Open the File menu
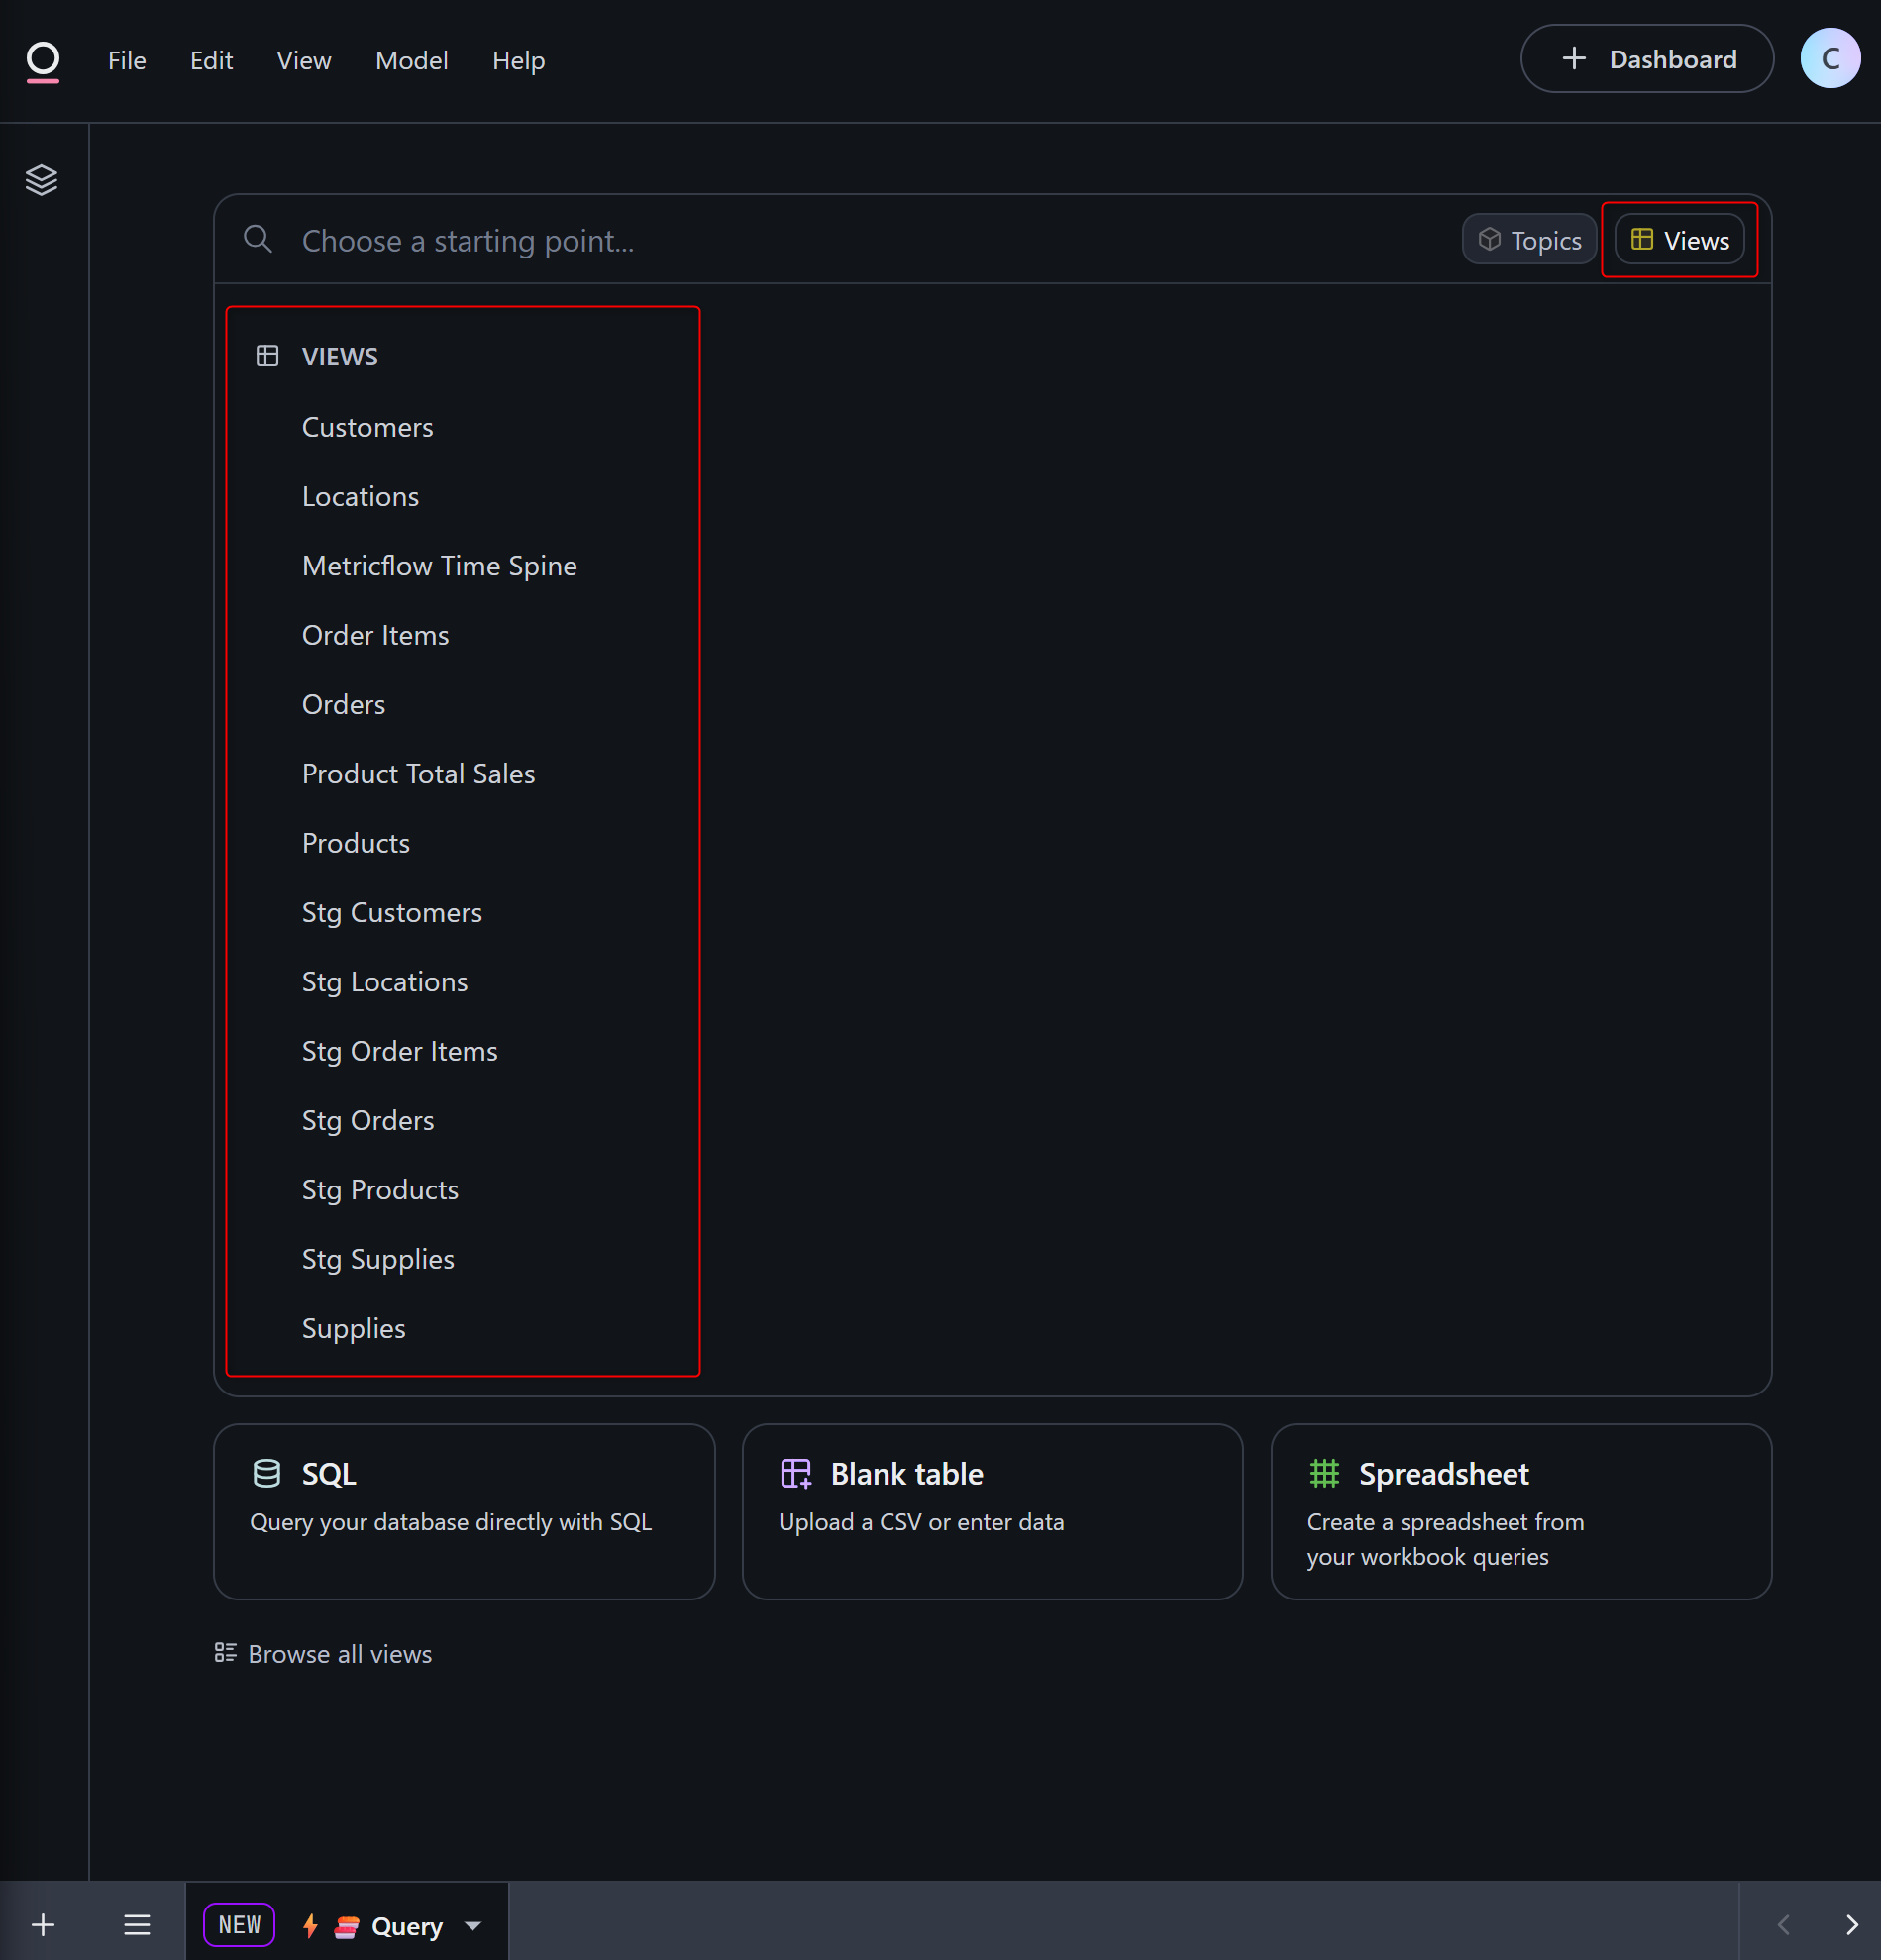 coord(127,61)
